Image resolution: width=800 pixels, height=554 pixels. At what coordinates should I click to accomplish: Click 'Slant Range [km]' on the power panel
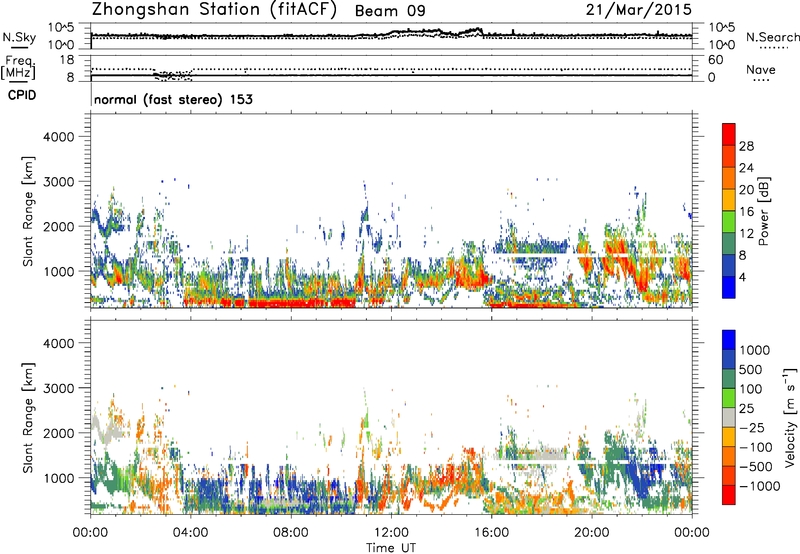pos(28,211)
